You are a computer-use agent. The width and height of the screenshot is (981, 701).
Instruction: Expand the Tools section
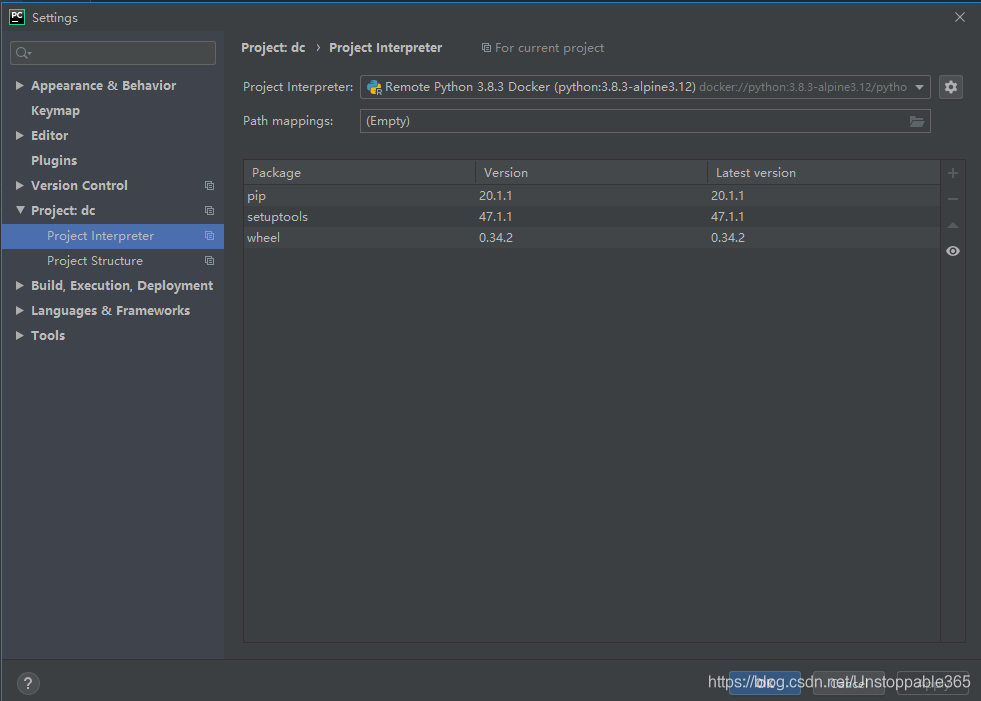19,335
